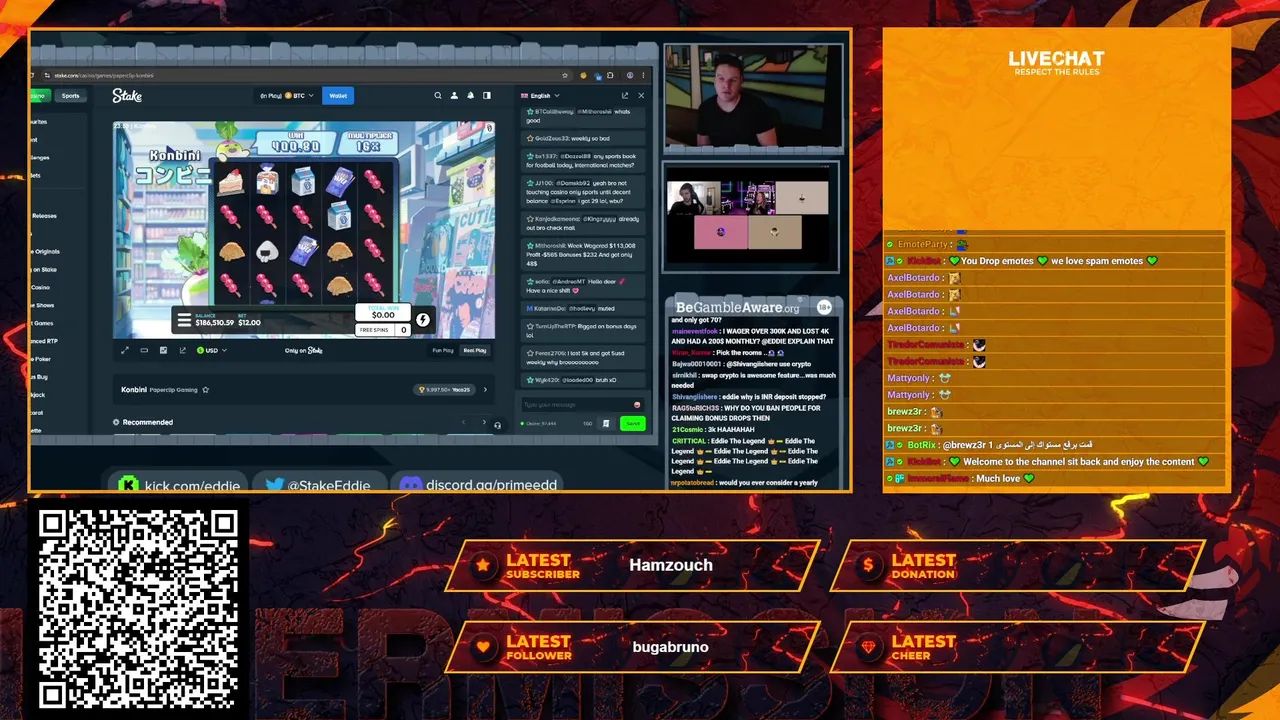The height and width of the screenshot is (720, 1280).
Task: Open the live support headset icon
Action: click(497, 425)
